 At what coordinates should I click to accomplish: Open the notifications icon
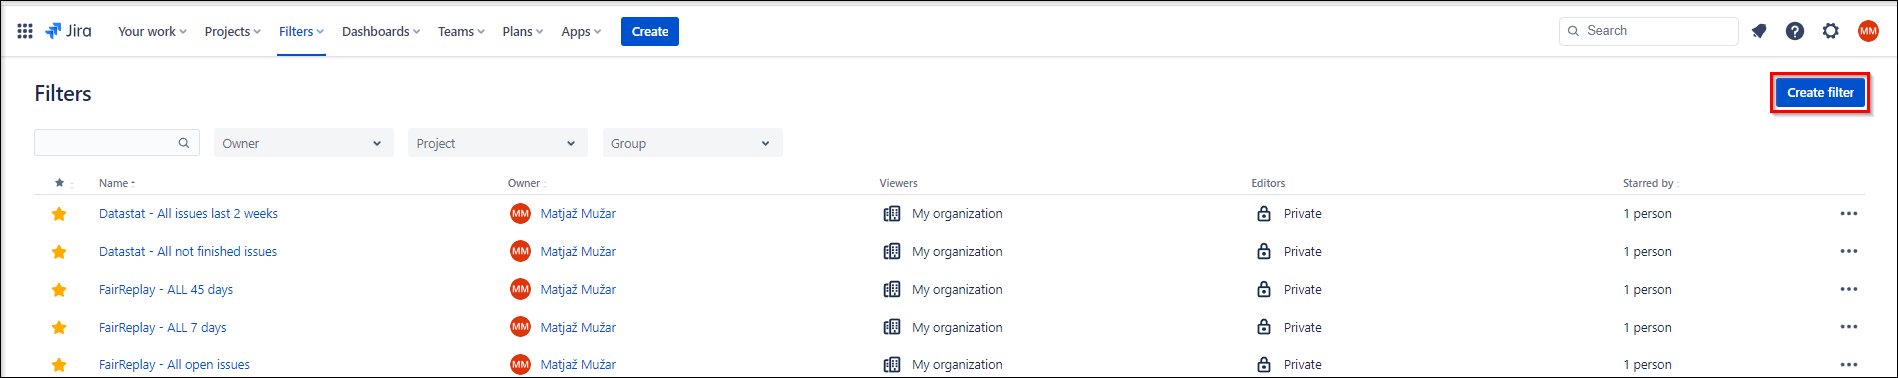(x=1759, y=31)
